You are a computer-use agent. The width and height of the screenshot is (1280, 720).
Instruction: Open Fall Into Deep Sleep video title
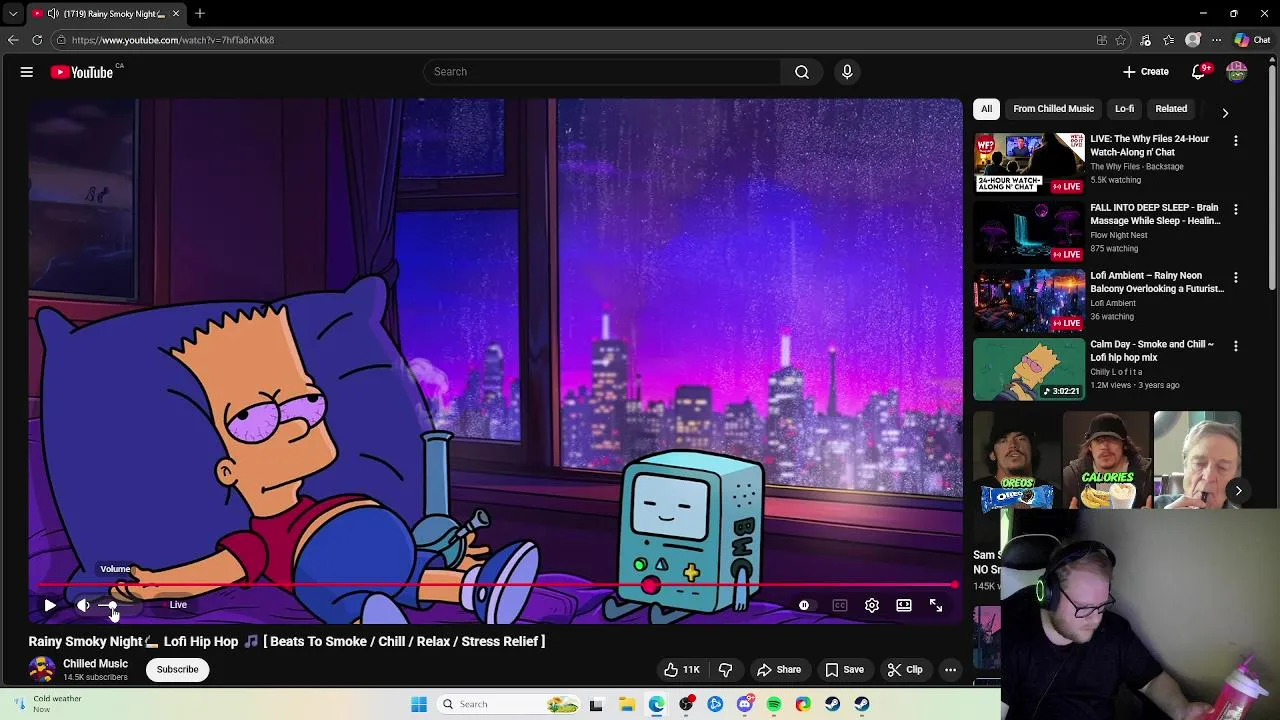point(1155,214)
